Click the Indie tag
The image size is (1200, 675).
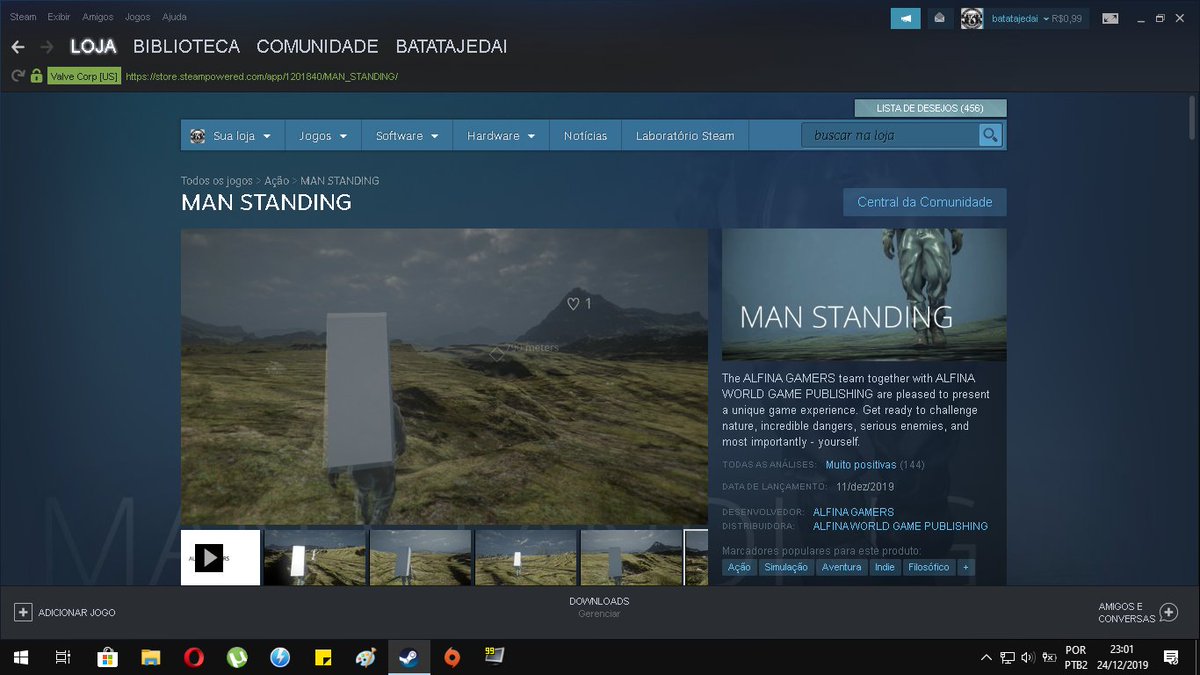point(884,567)
